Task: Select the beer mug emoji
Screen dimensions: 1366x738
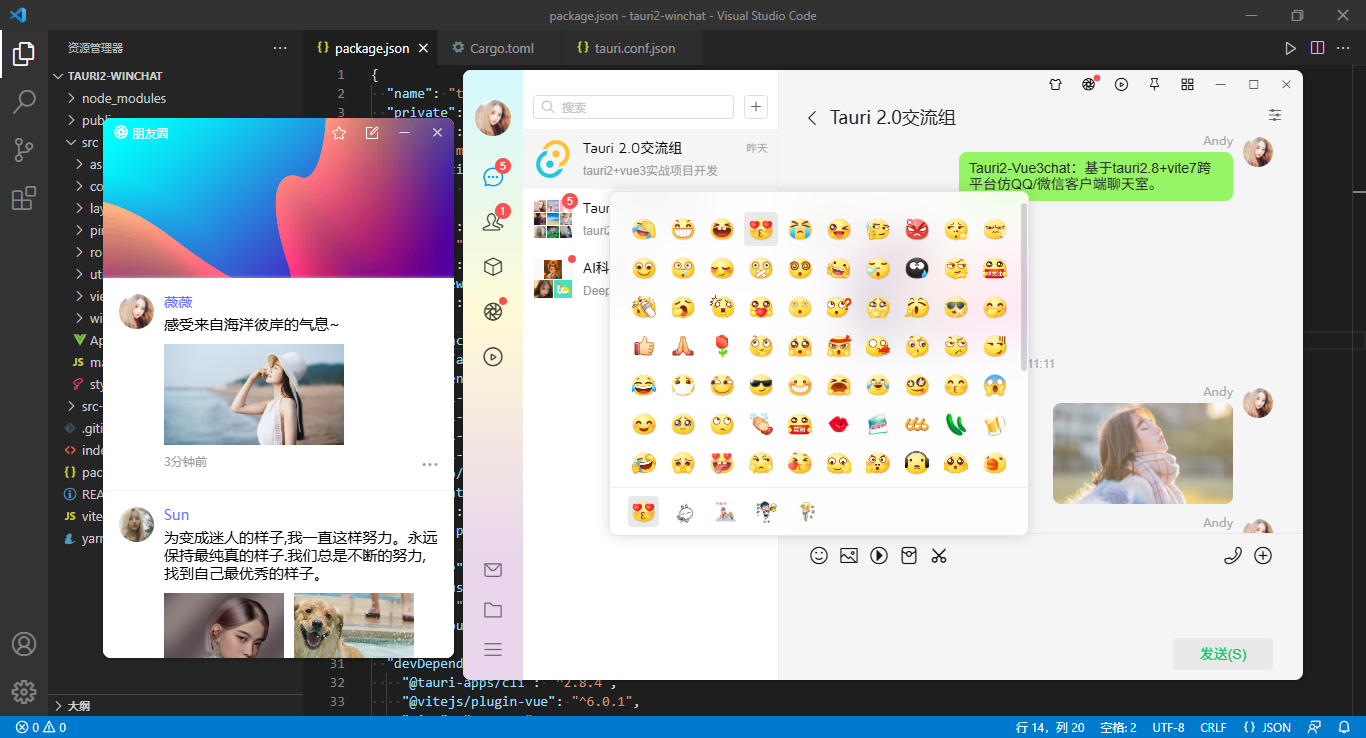Action: (x=995, y=424)
